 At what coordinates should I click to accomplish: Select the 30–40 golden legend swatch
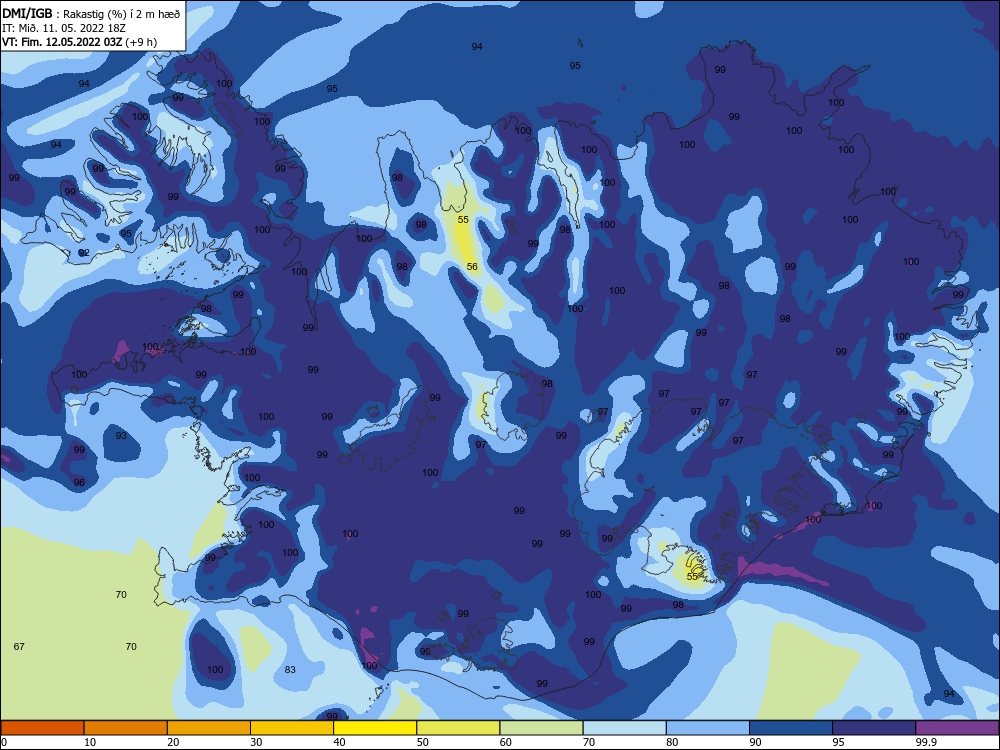click(x=292, y=728)
